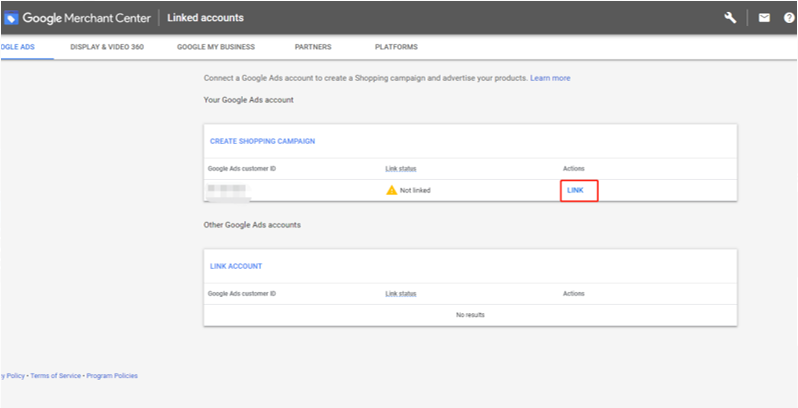Click the Other Google Ads accounts heading

(x=252, y=225)
